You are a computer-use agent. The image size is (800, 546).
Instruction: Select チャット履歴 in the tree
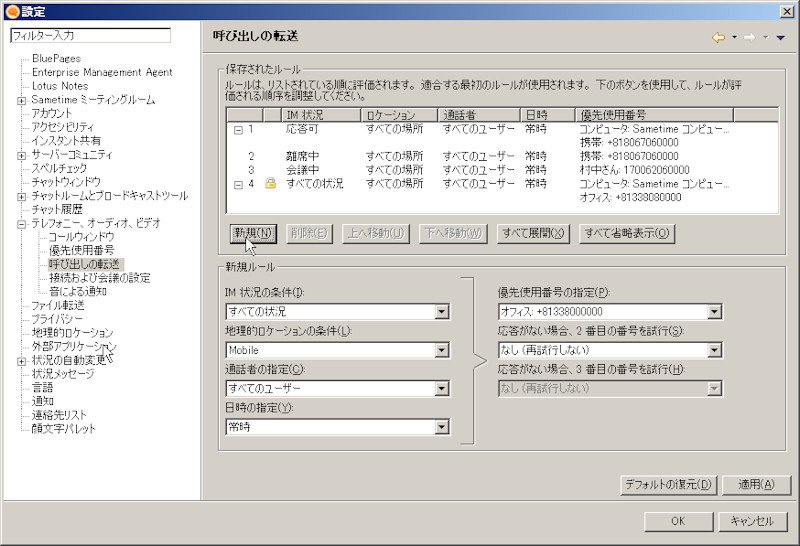(57, 210)
